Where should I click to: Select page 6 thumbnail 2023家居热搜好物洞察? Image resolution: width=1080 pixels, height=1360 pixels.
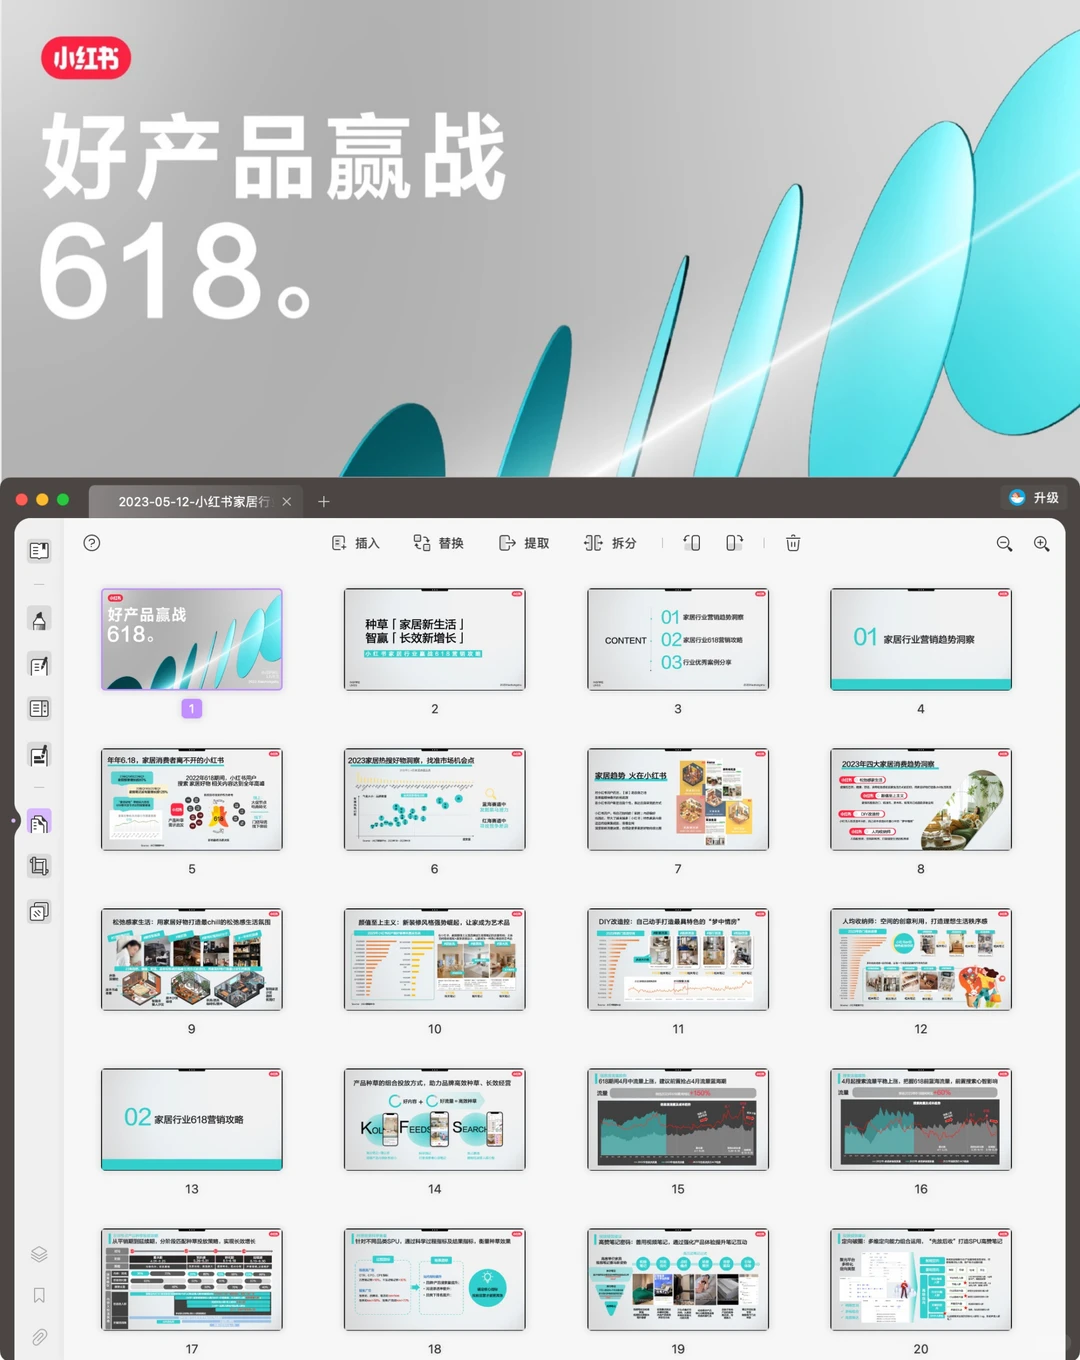pyautogui.click(x=435, y=799)
